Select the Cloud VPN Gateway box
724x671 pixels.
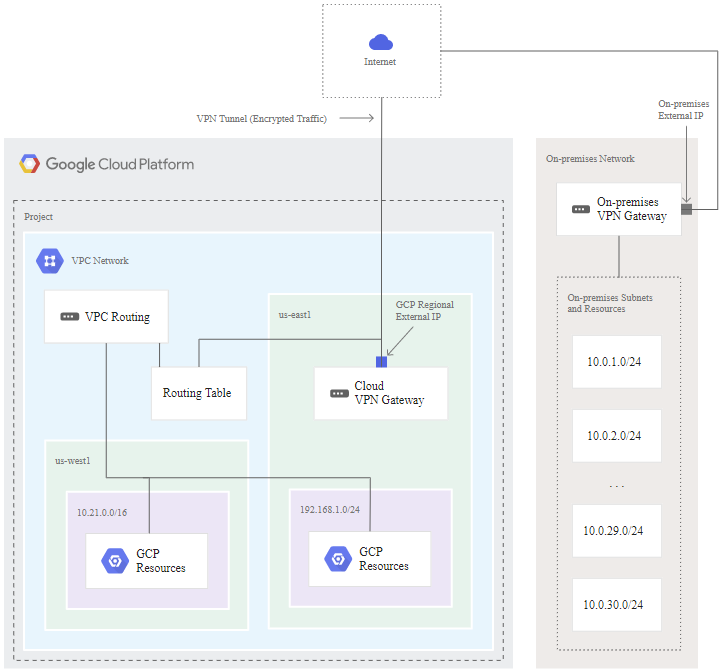coord(381,393)
